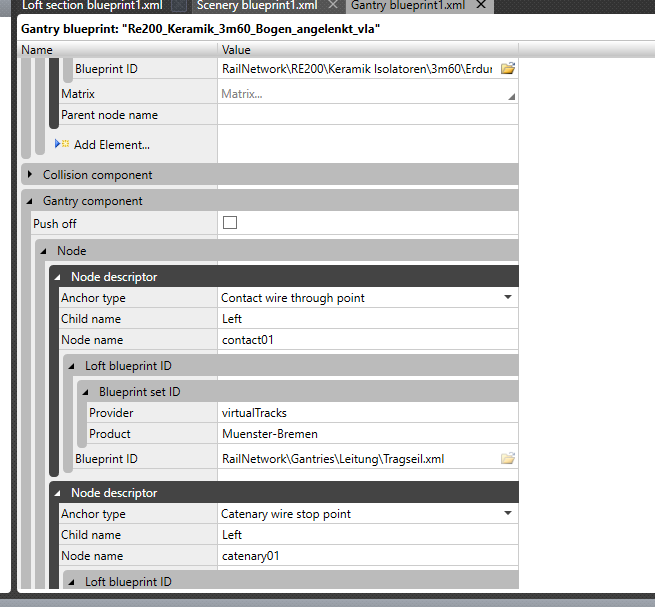The image size is (655, 607).
Task: Select the Product row label
Action: coord(109,434)
